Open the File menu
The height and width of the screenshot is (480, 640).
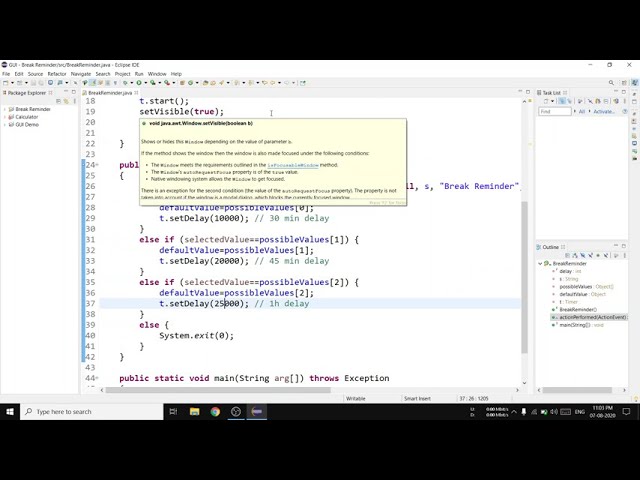[x=6, y=74]
